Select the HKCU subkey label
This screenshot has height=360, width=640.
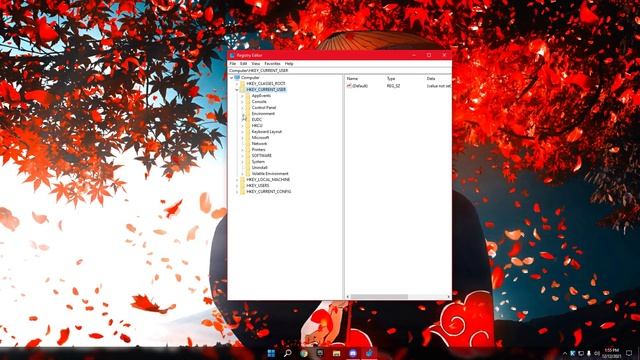pyautogui.click(x=257, y=126)
